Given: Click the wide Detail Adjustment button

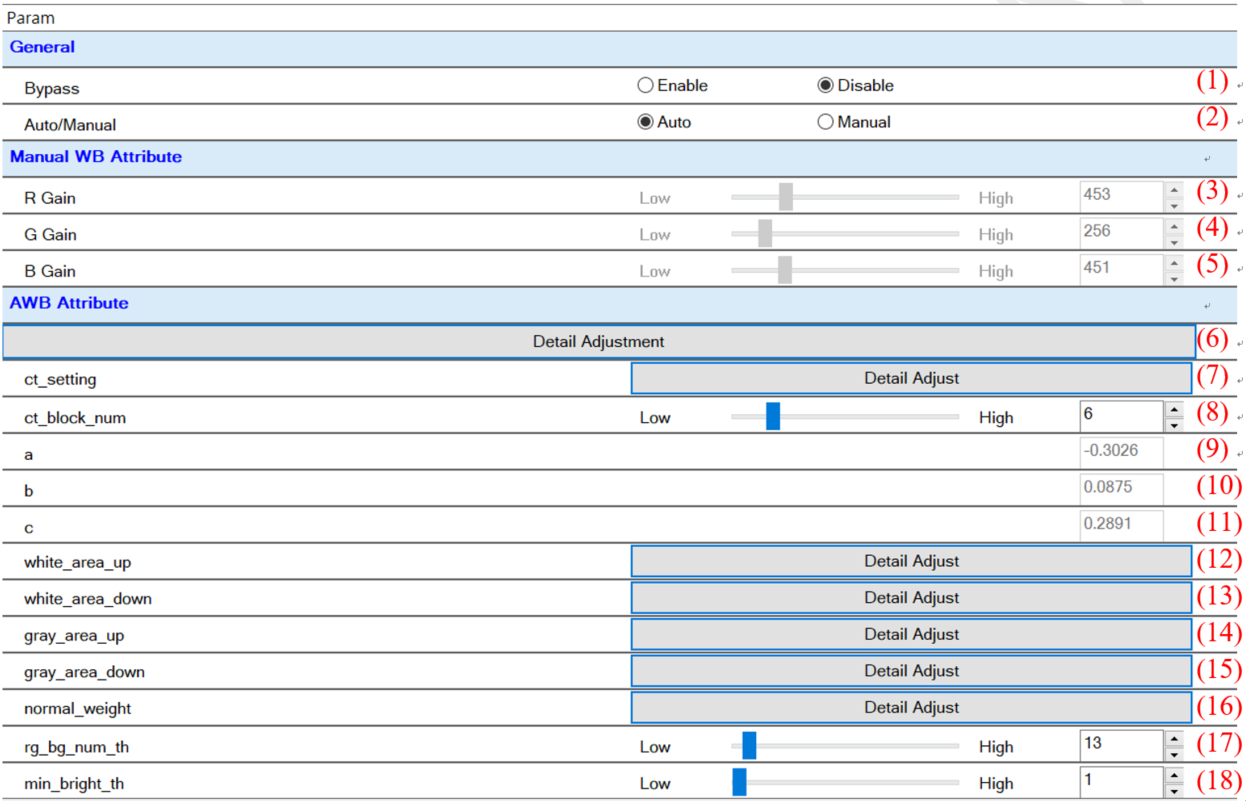Looking at the screenshot, I should click(598, 342).
